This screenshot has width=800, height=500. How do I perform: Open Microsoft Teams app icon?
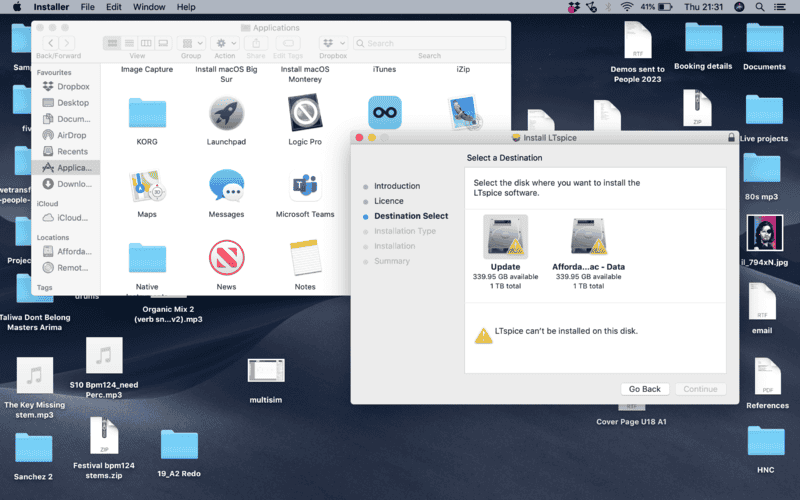click(305, 186)
